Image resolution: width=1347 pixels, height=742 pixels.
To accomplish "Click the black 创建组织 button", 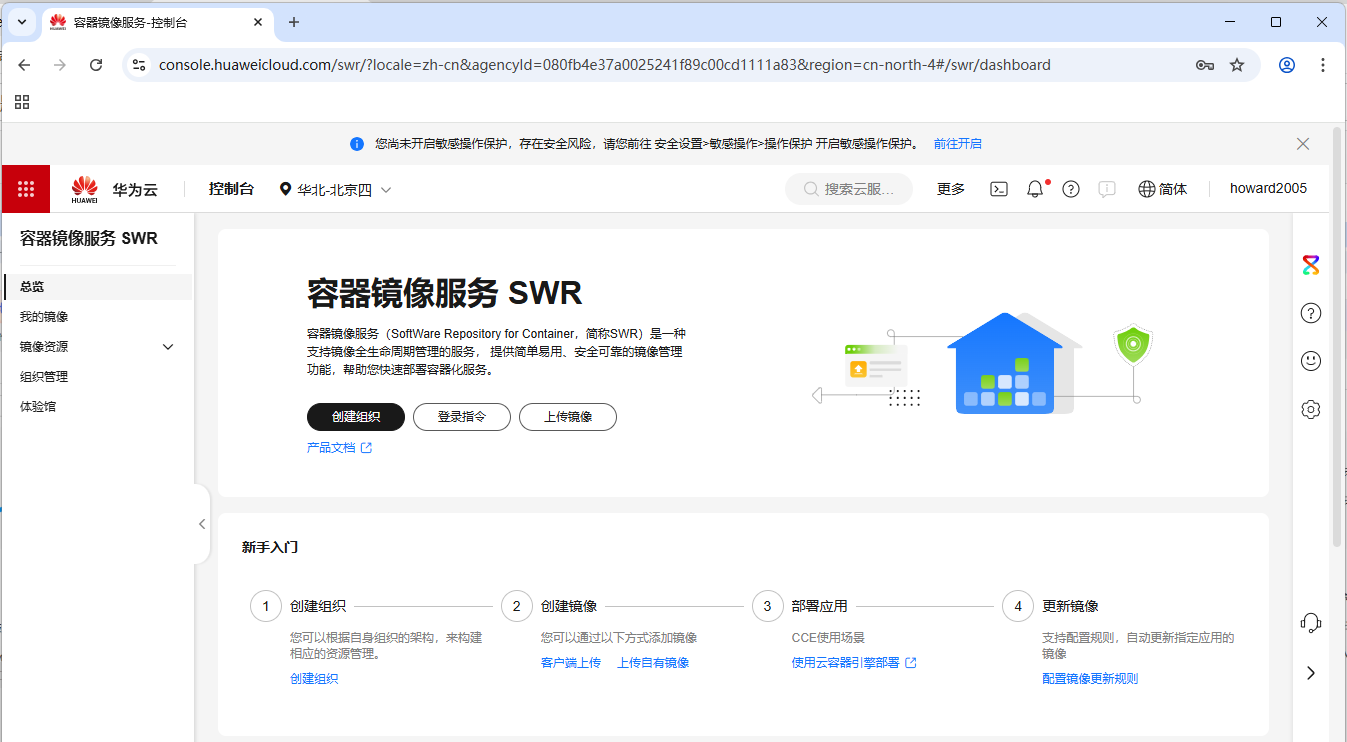I will (356, 417).
